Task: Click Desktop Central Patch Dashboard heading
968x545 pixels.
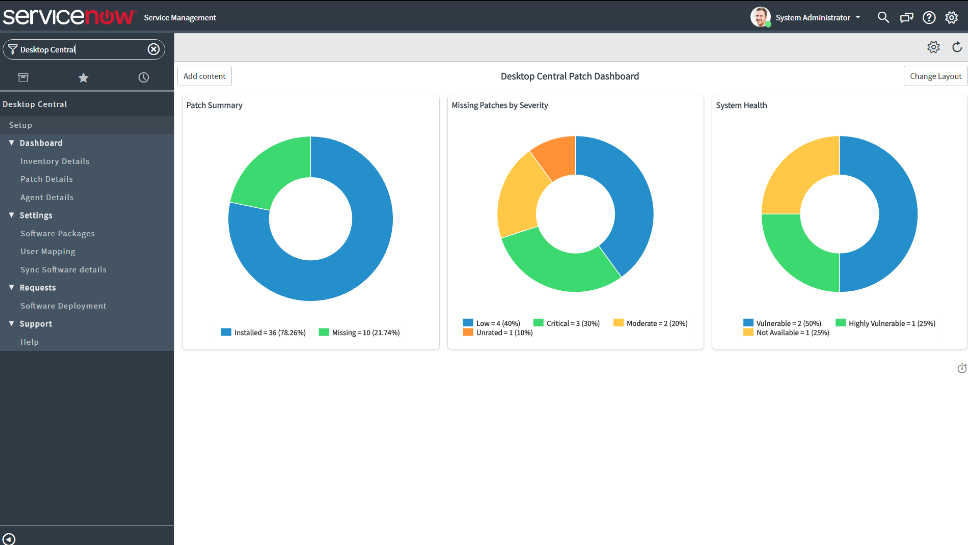Action: click(x=569, y=76)
